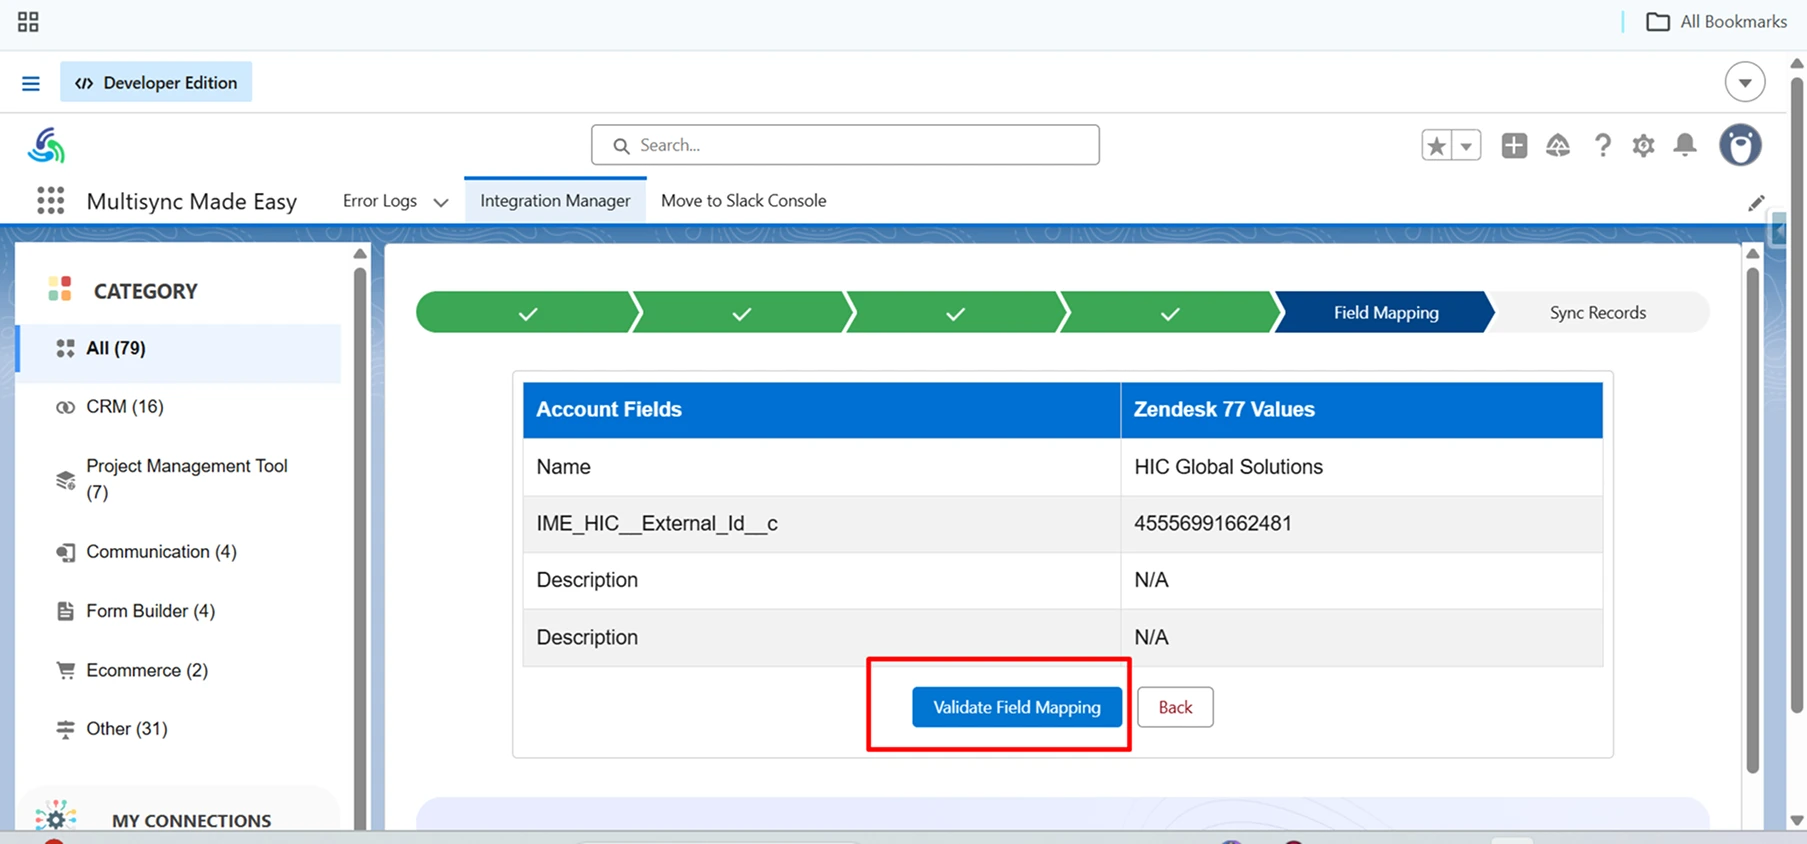Select the Field Mapping step

point(1386,313)
